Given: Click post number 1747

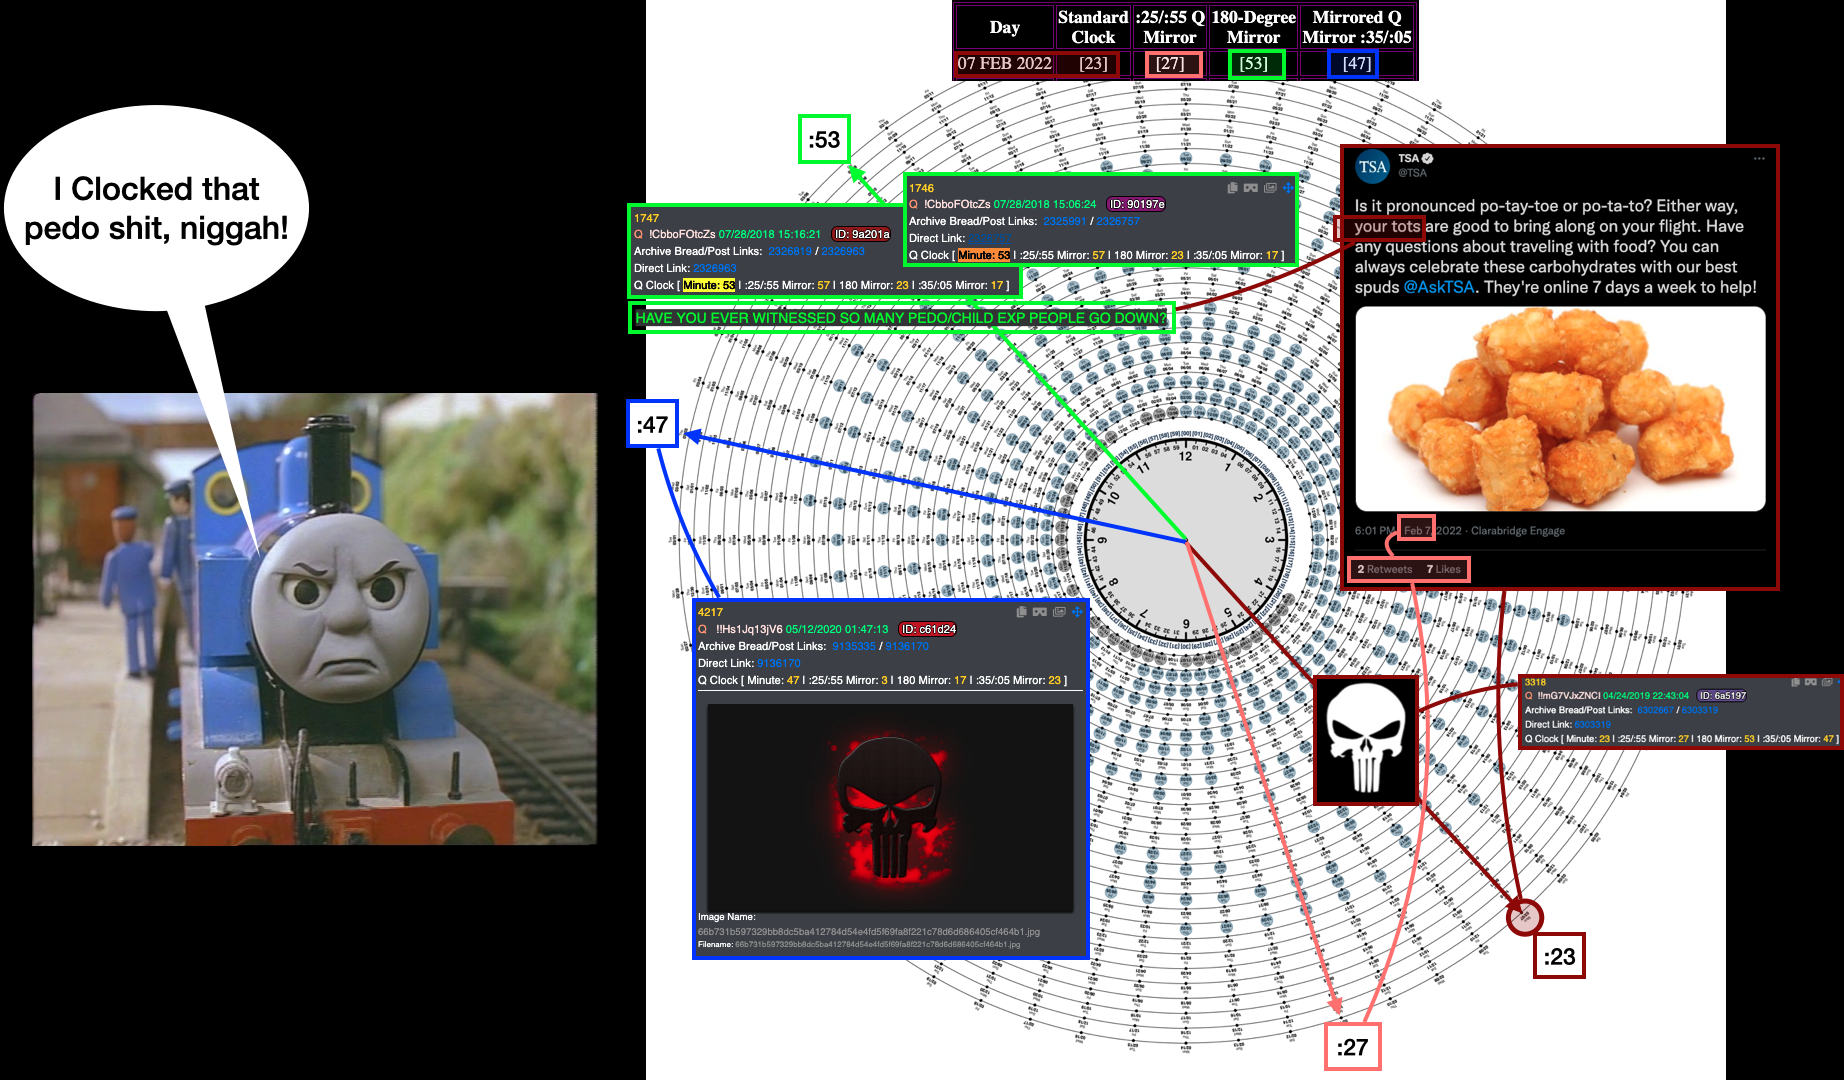Looking at the screenshot, I should click(x=646, y=218).
